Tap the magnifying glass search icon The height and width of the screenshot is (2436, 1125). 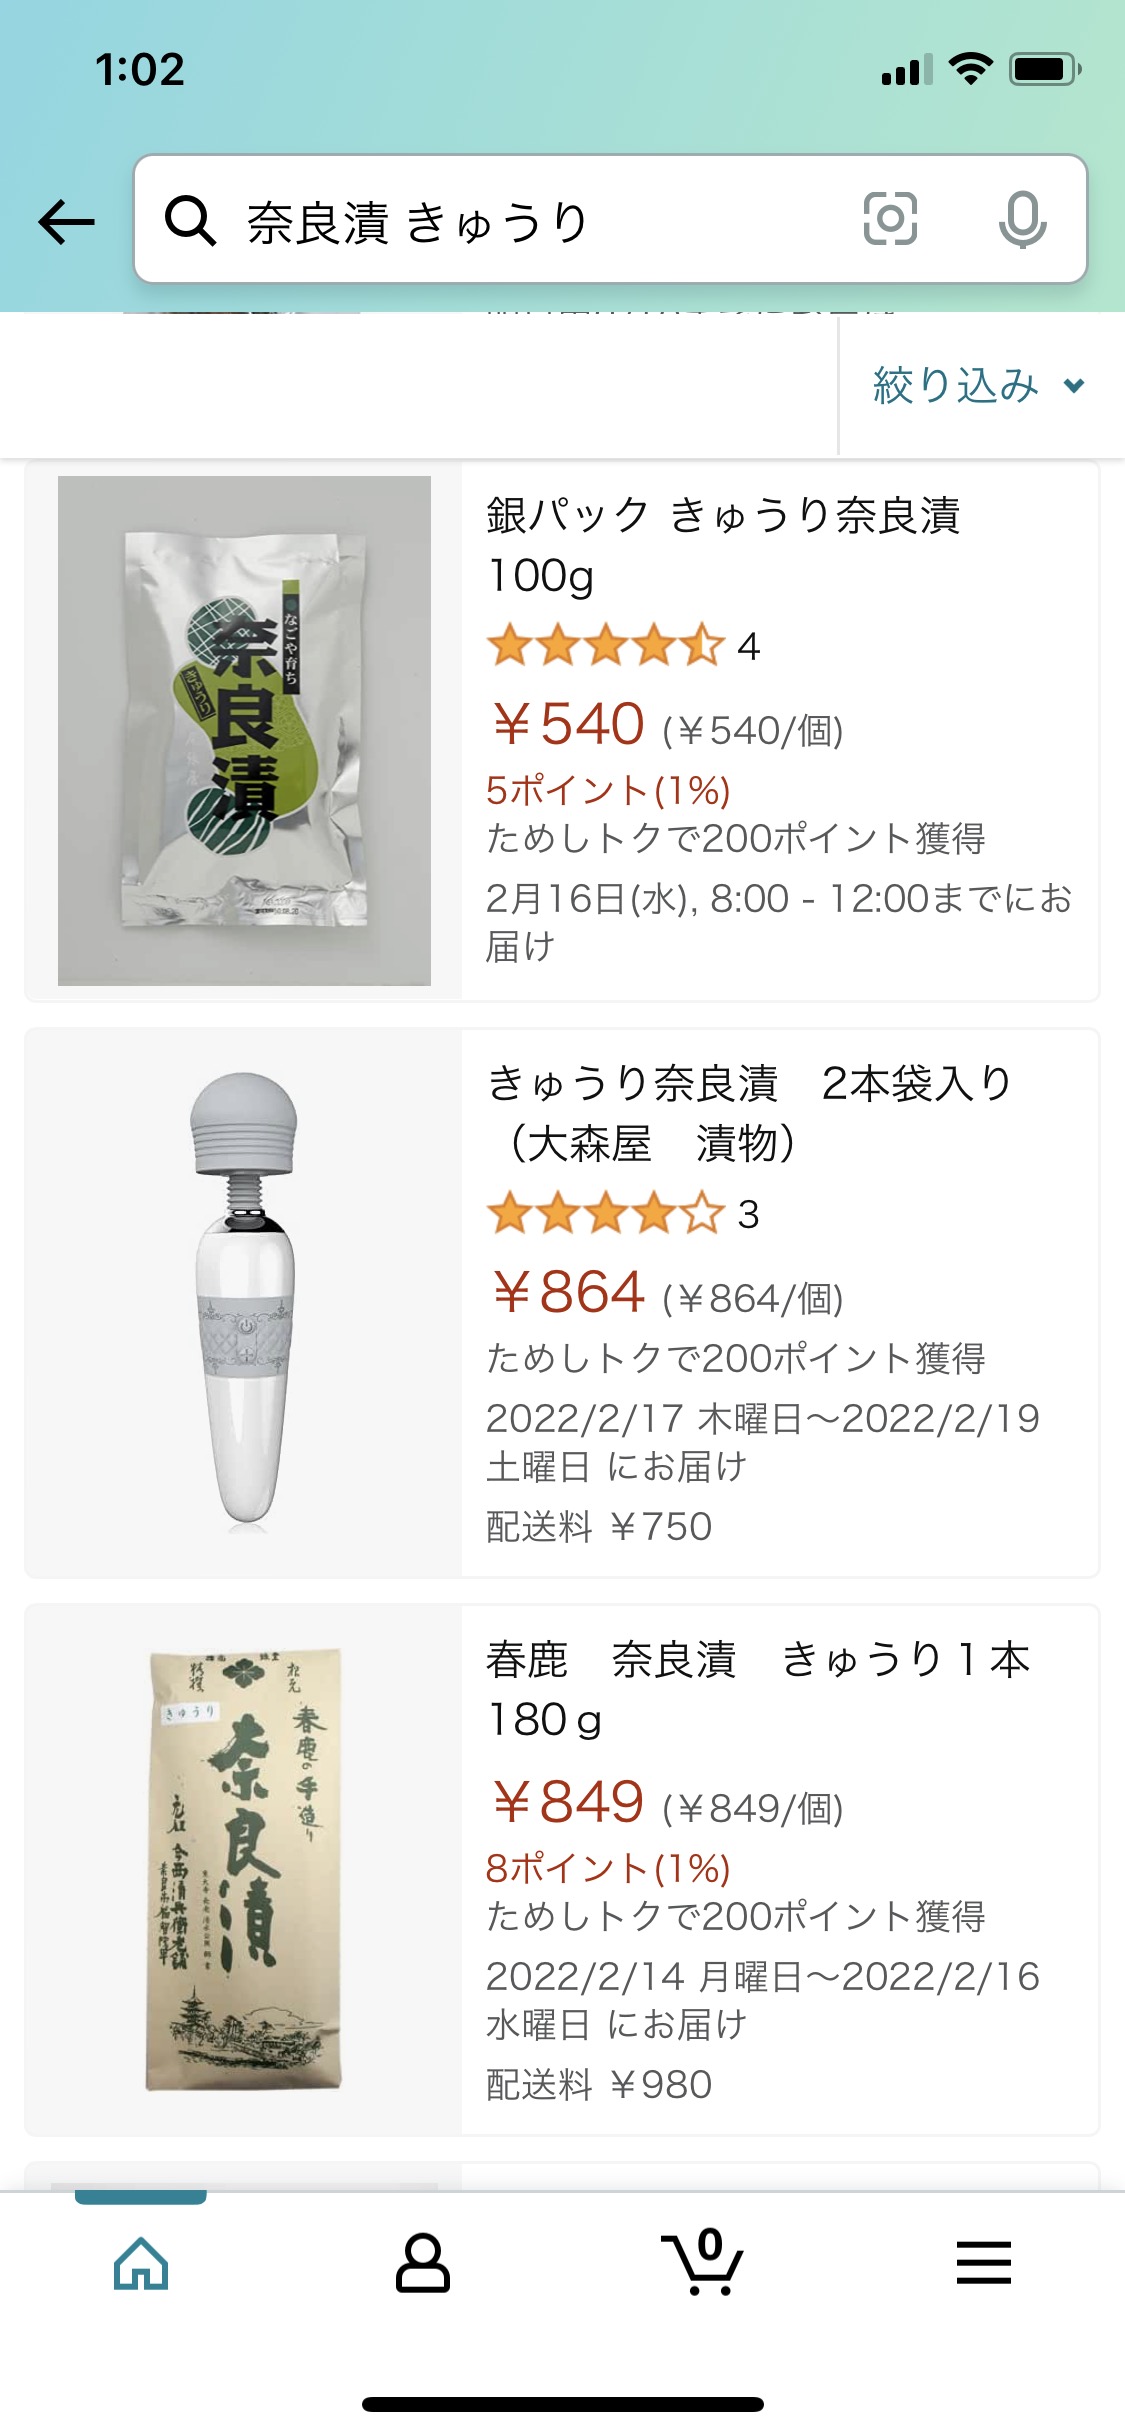tap(190, 220)
